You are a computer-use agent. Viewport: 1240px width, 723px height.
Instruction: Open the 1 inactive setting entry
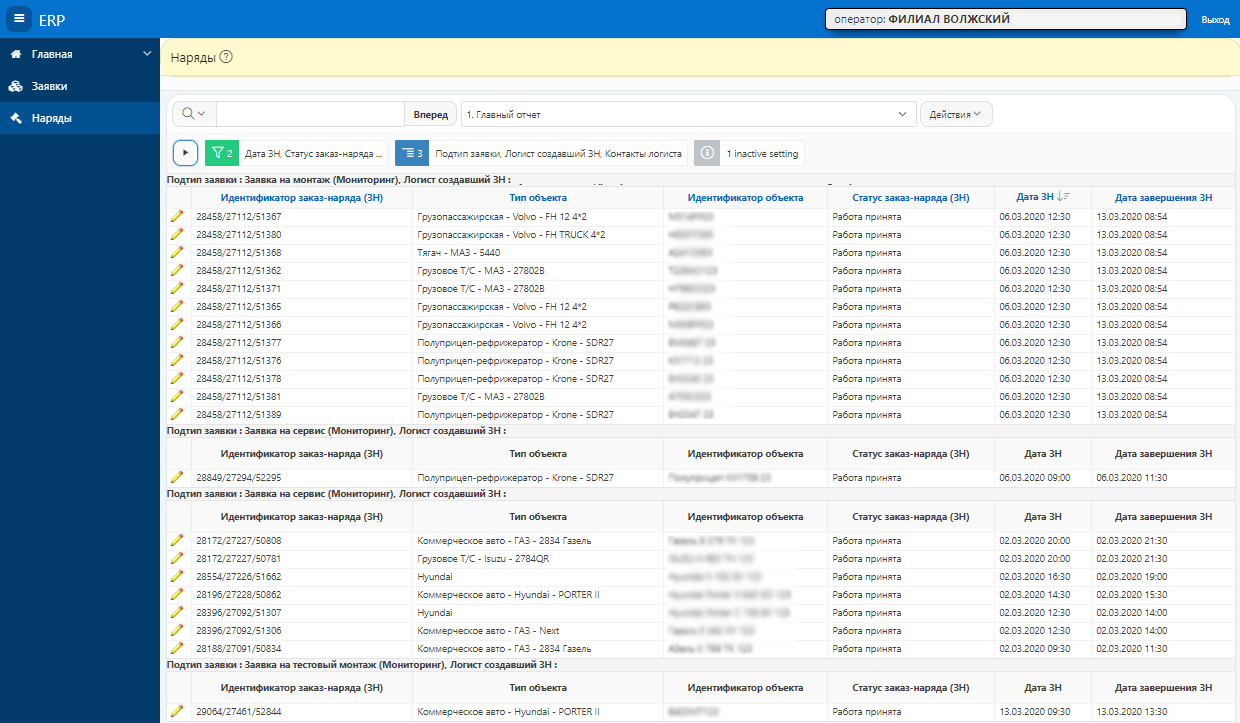(762, 154)
